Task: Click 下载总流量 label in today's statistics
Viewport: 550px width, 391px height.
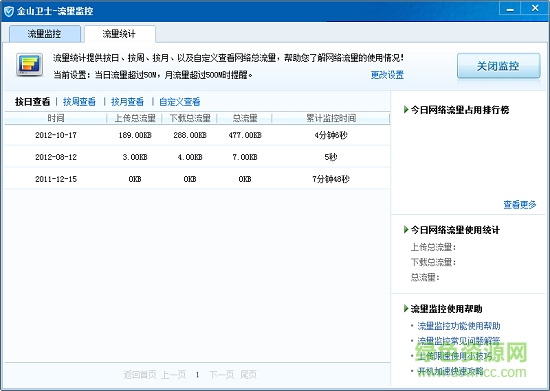Action: tap(434, 262)
